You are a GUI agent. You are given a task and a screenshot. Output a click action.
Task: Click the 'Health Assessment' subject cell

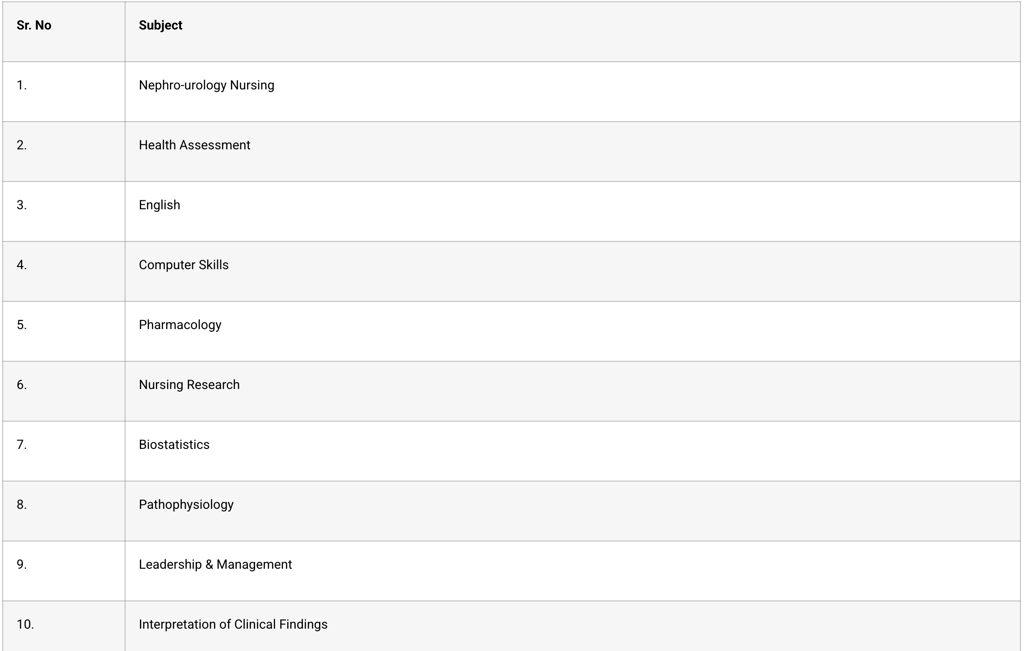[x=194, y=145]
